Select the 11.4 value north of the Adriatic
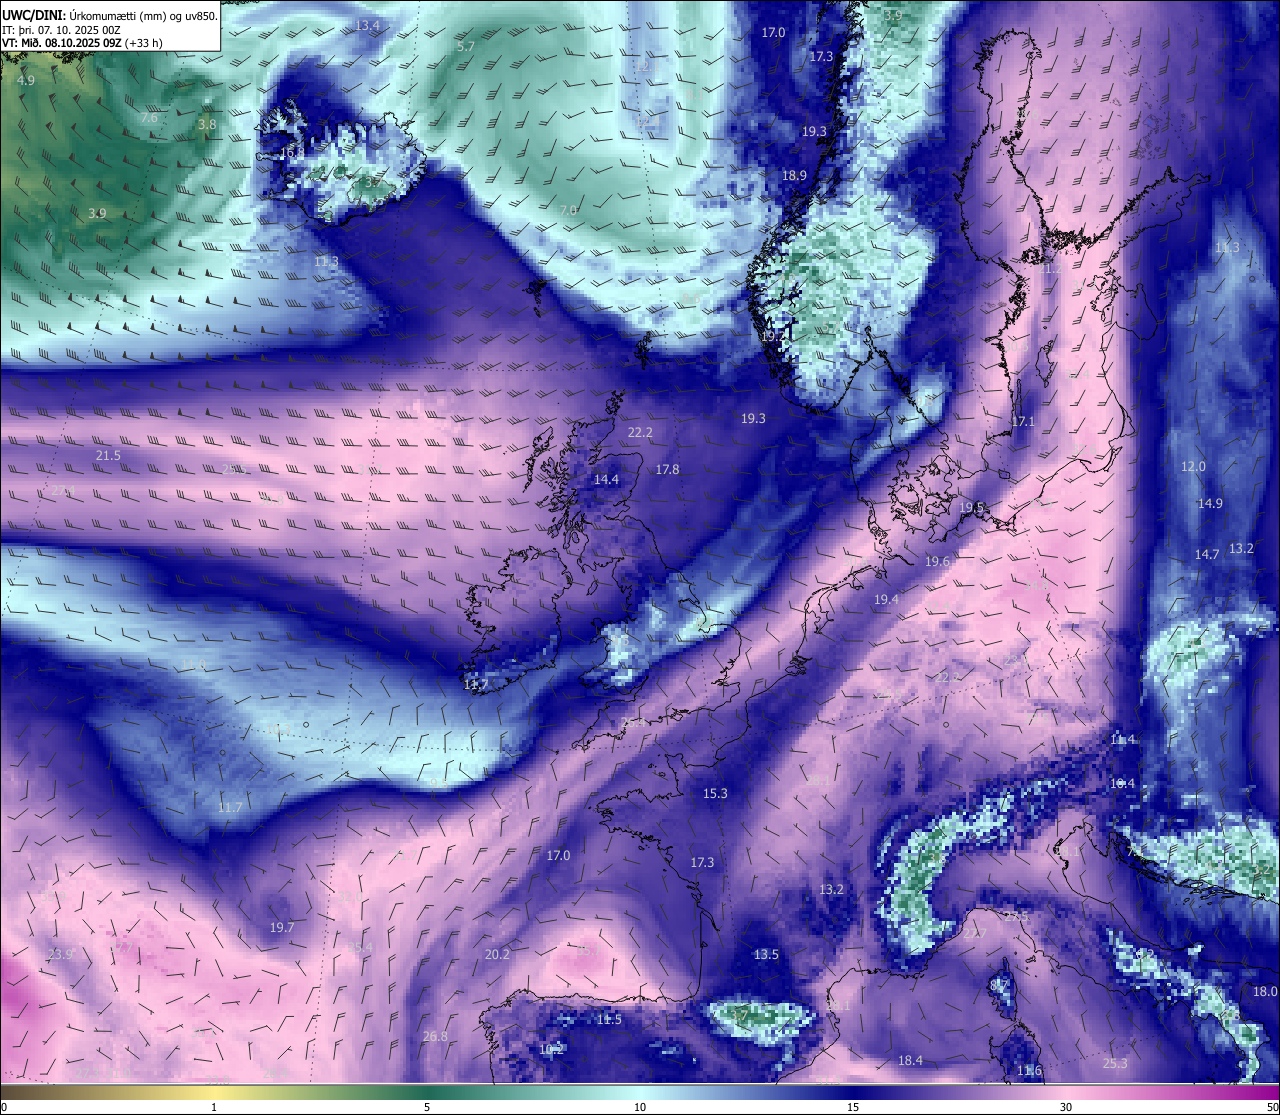Viewport: 1280px width, 1115px height. (x=1123, y=740)
